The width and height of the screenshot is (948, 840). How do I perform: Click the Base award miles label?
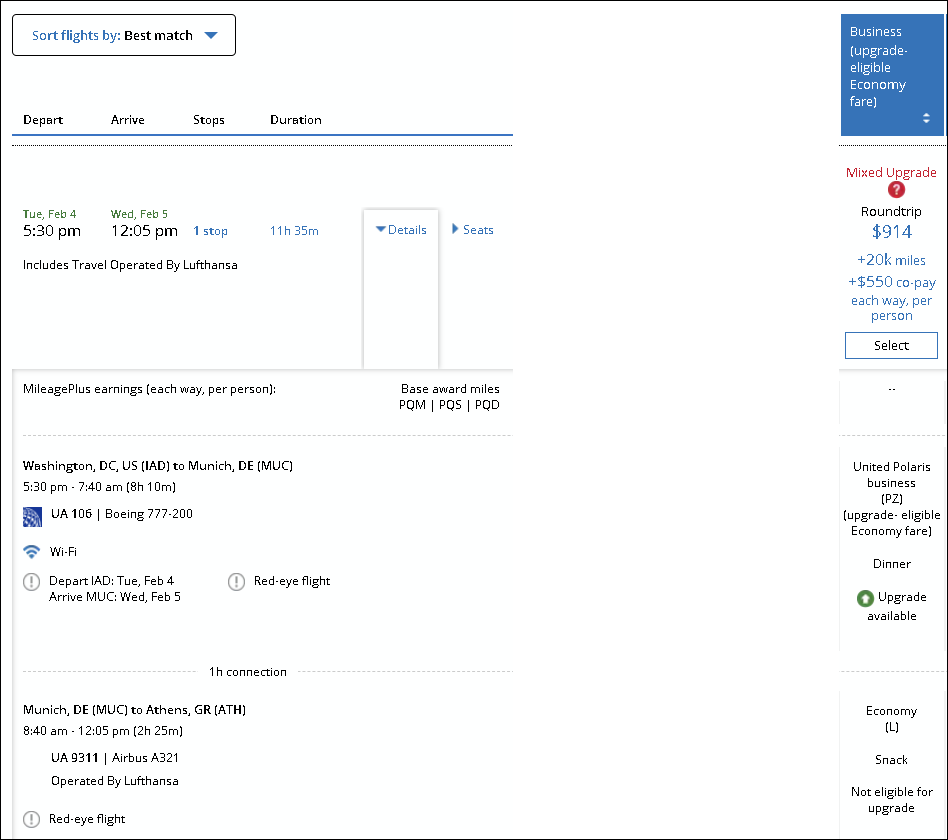tap(450, 389)
